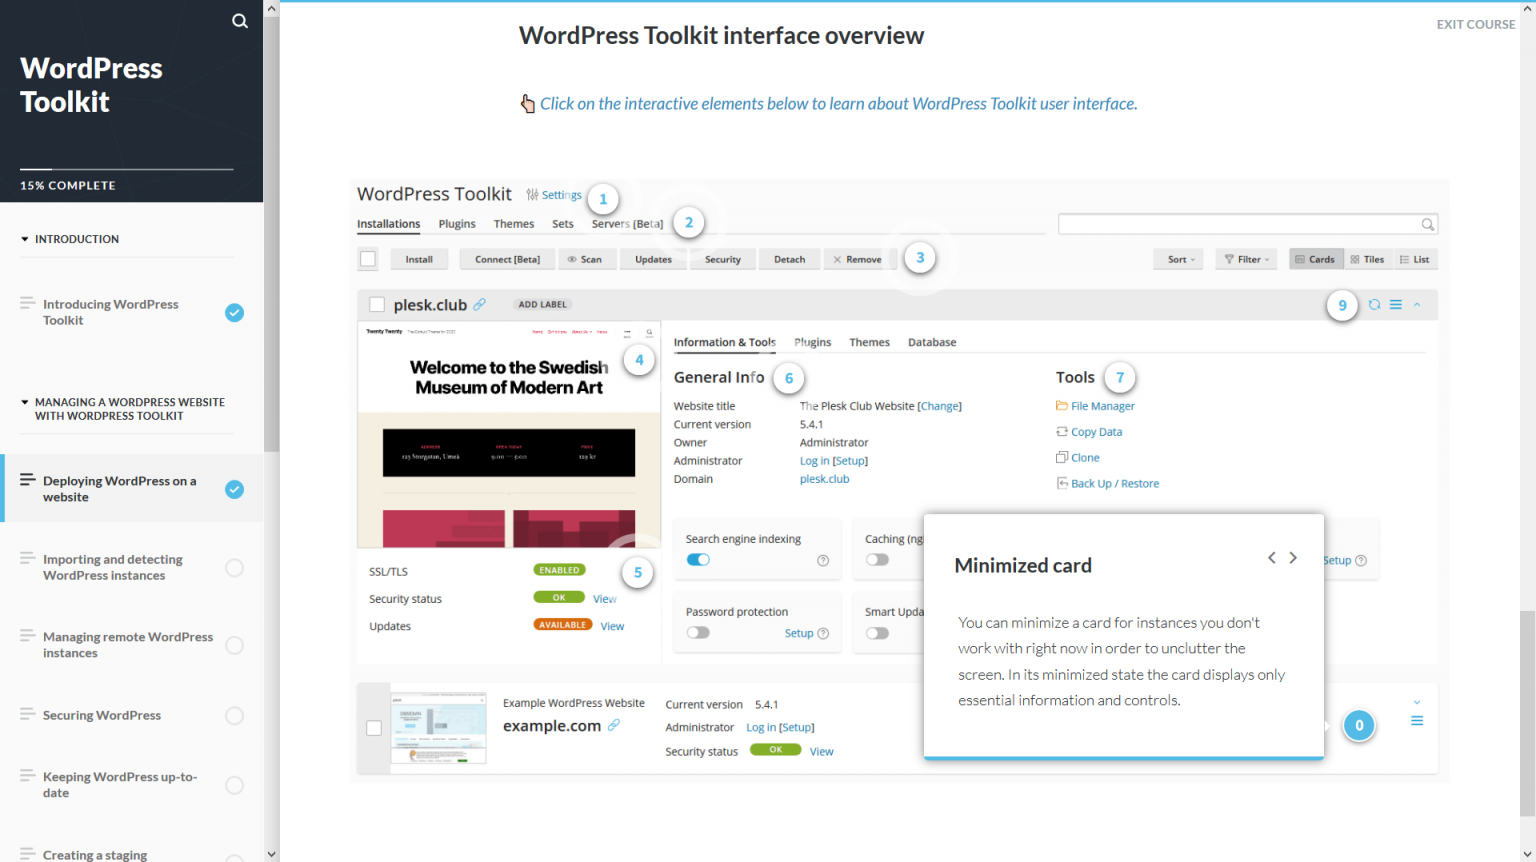The width and height of the screenshot is (1536, 862).
Task: Click the help icon beside Password protection Setup
Action: coord(823,633)
